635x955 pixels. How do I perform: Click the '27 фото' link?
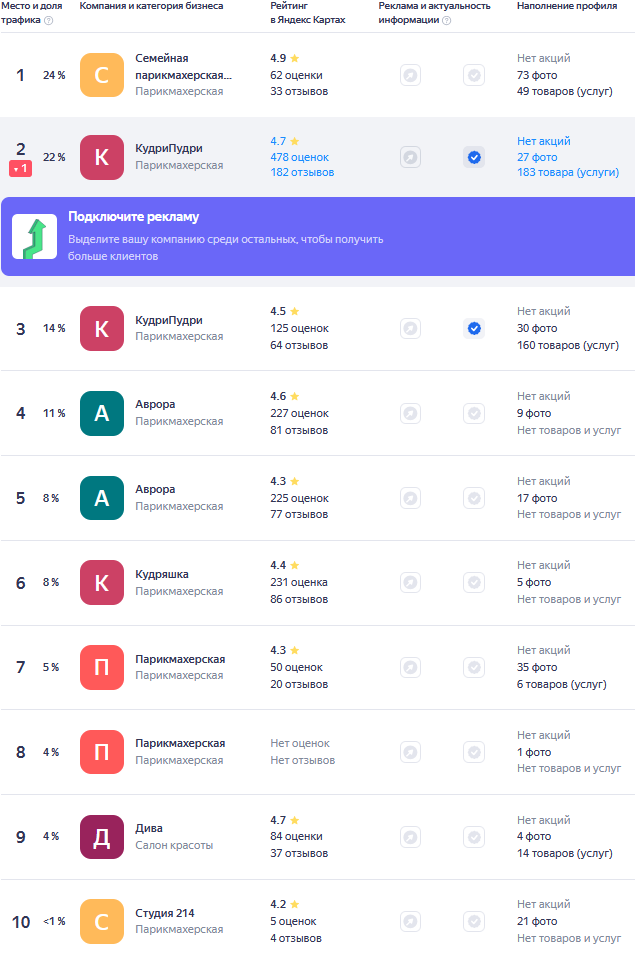pyautogui.click(x=537, y=157)
